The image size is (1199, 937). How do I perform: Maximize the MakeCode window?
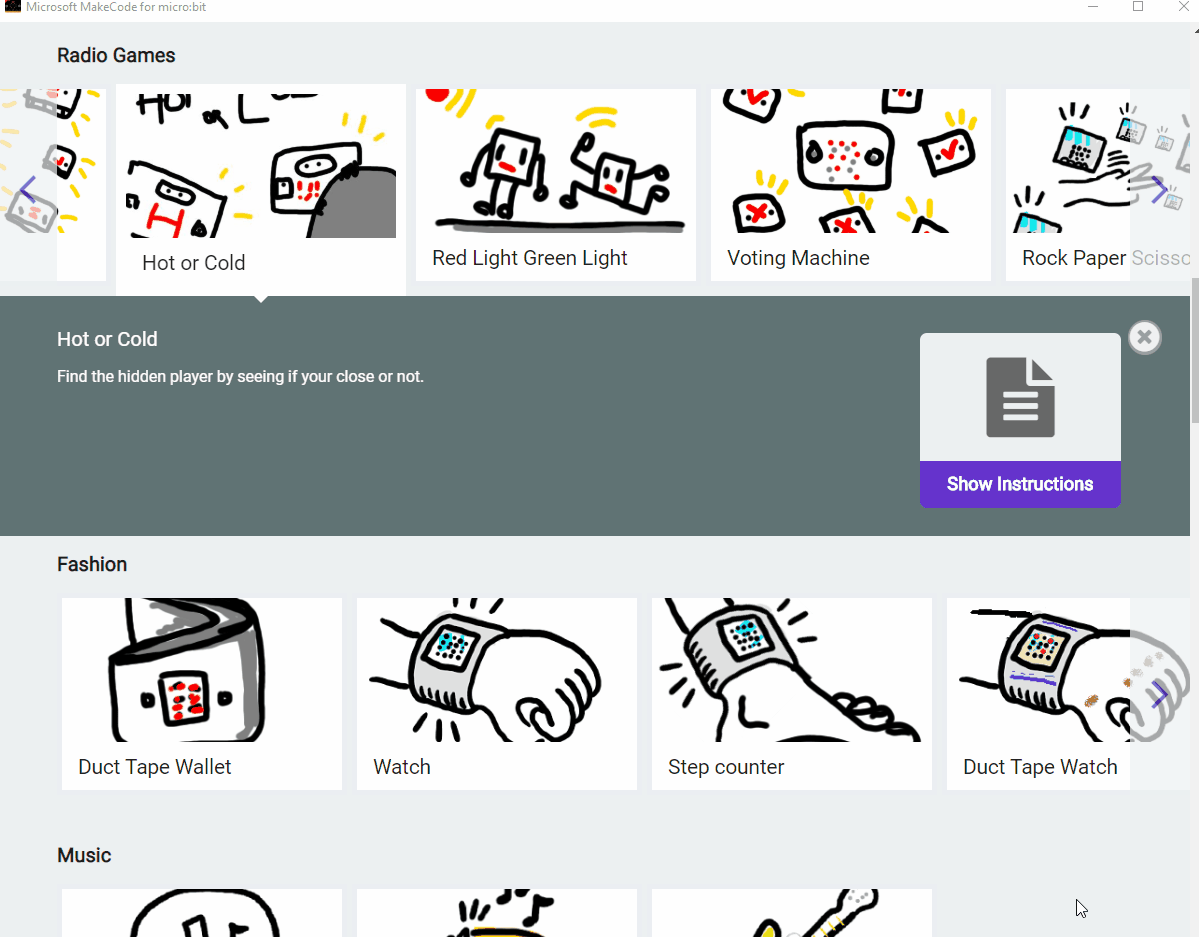pyautogui.click(x=1138, y=7)
